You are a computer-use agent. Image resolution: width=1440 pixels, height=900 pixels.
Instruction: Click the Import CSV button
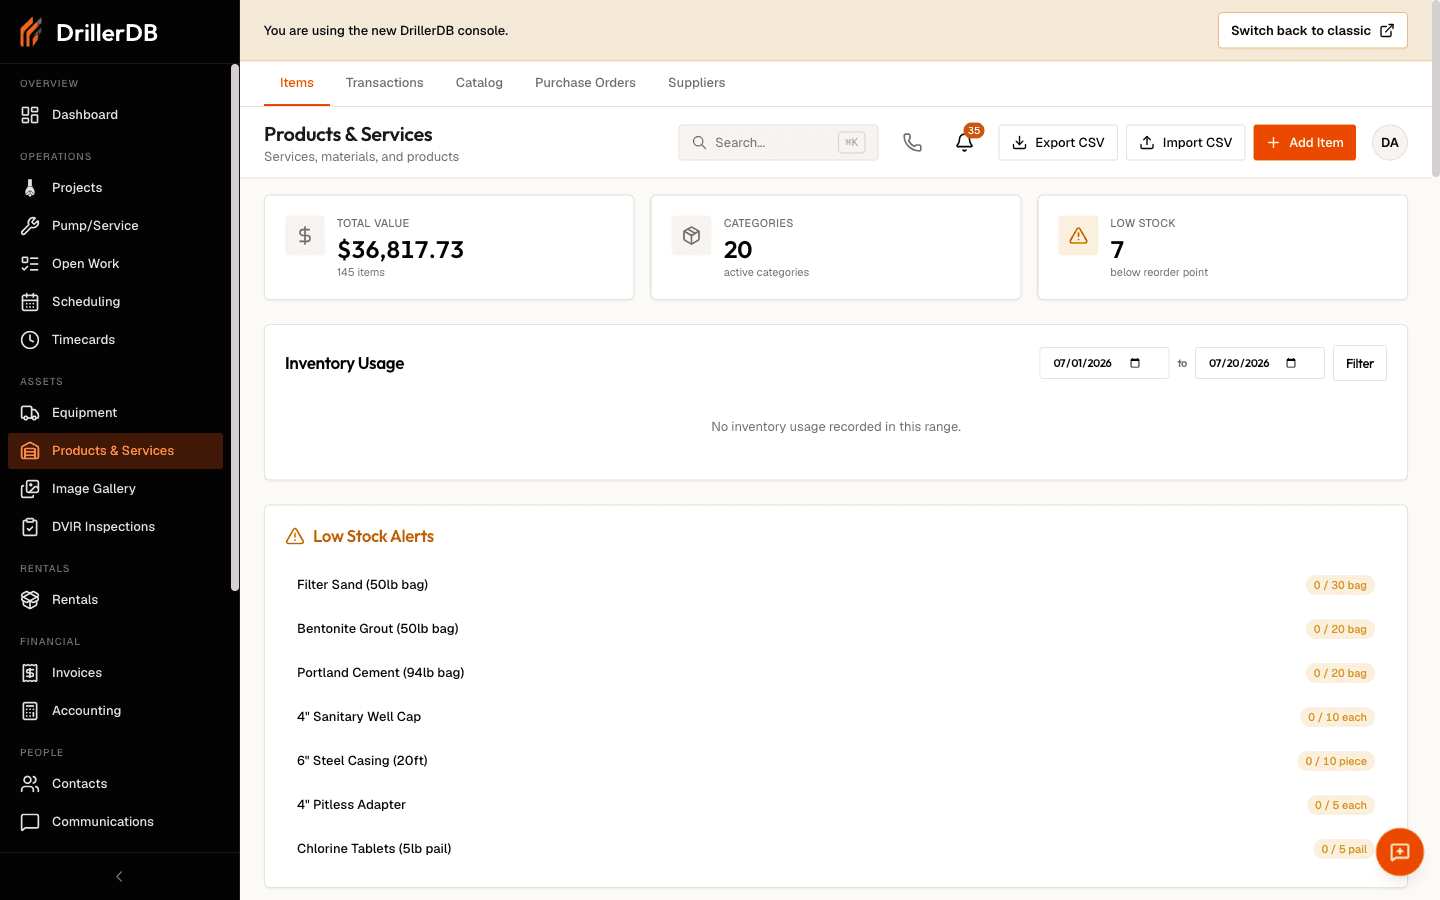click(1186, 143)
